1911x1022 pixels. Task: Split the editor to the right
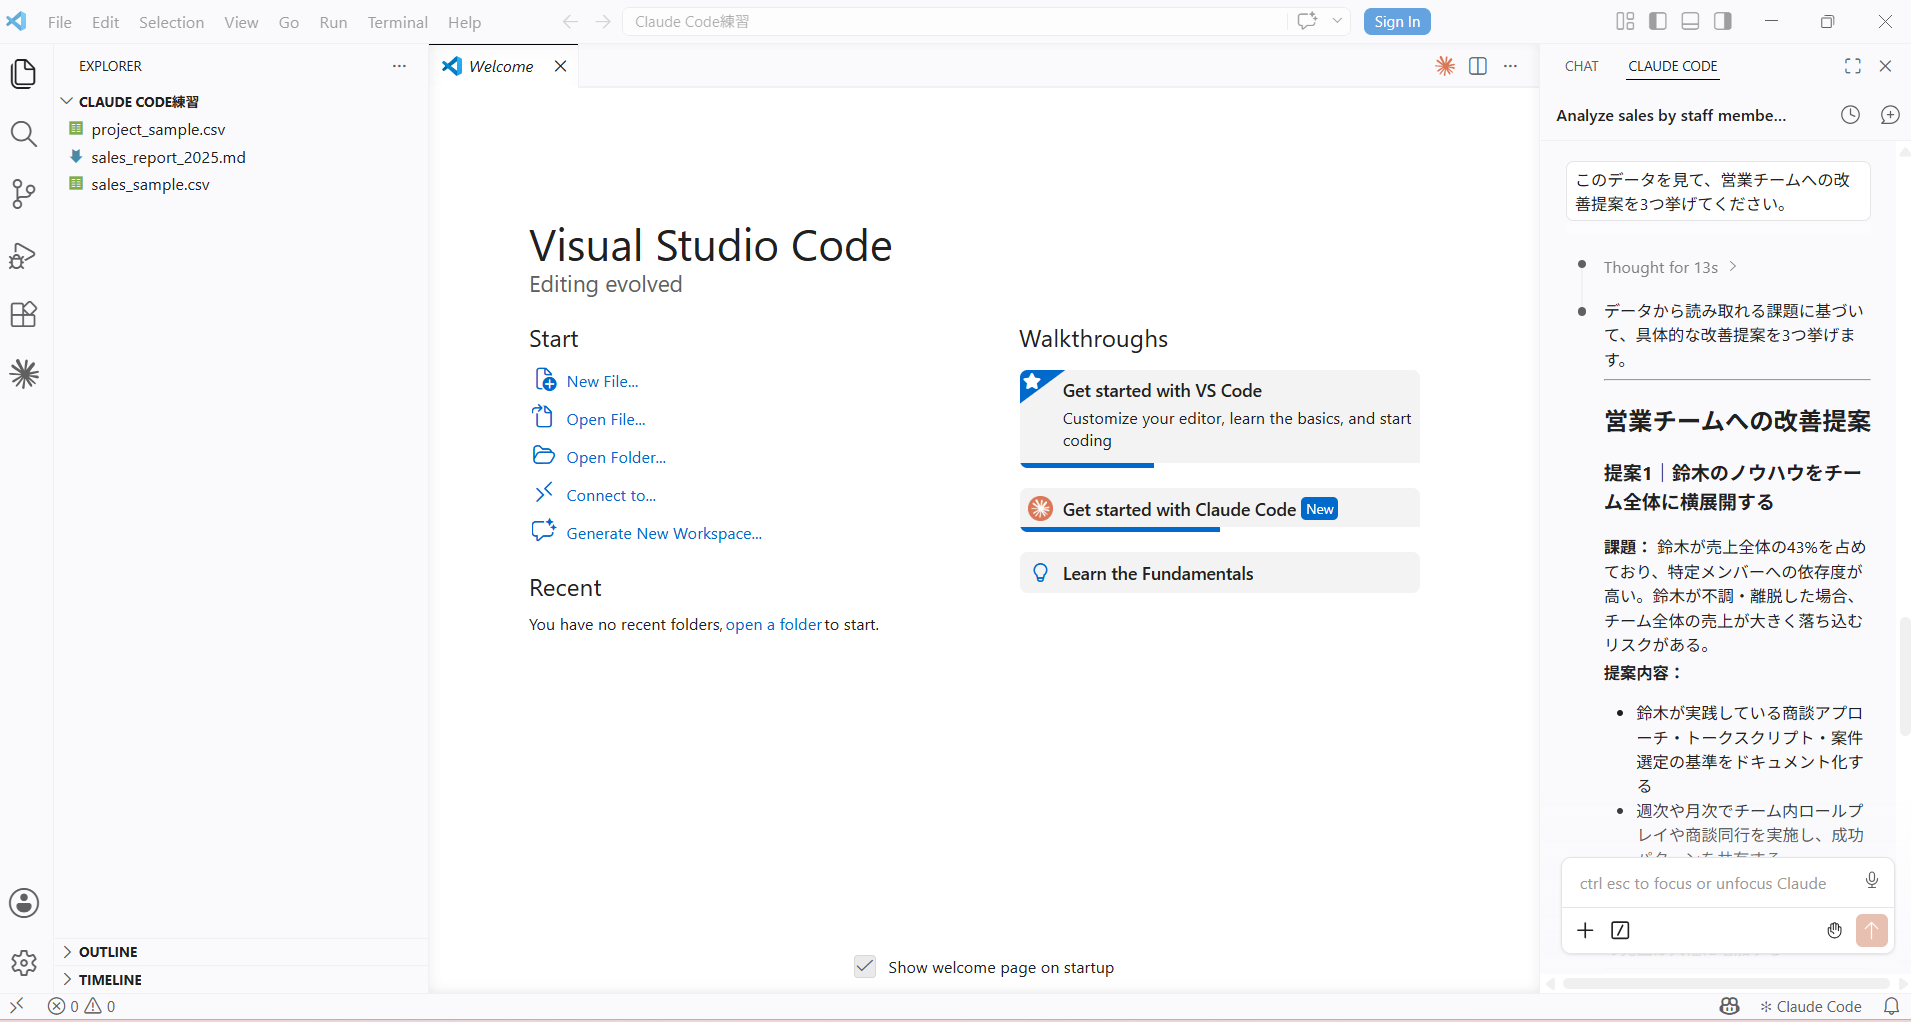point(1478,66)
